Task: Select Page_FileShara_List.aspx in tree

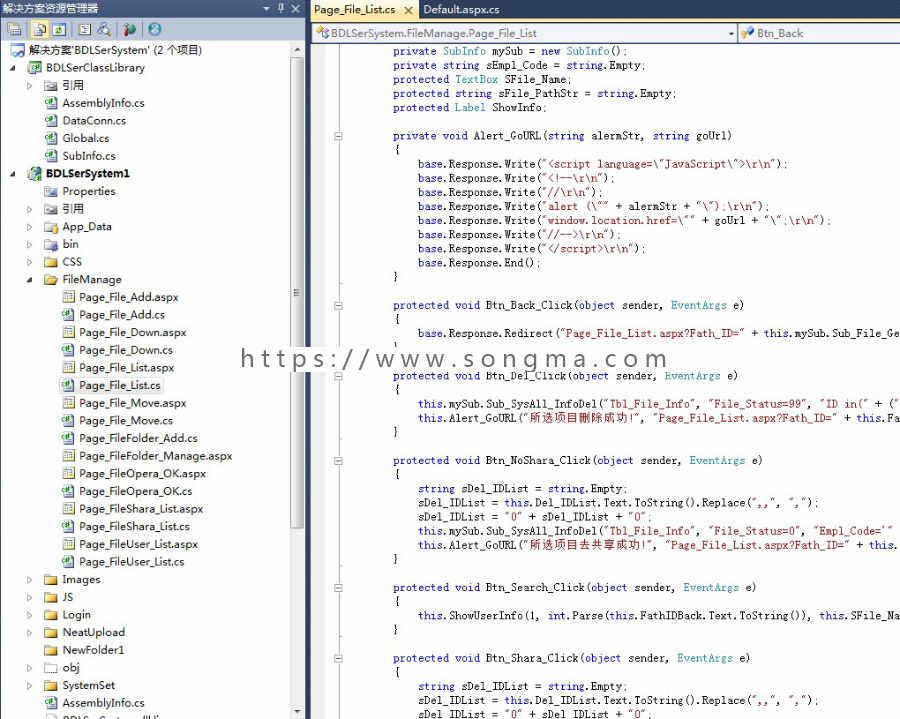Action: tap(141, 508)
